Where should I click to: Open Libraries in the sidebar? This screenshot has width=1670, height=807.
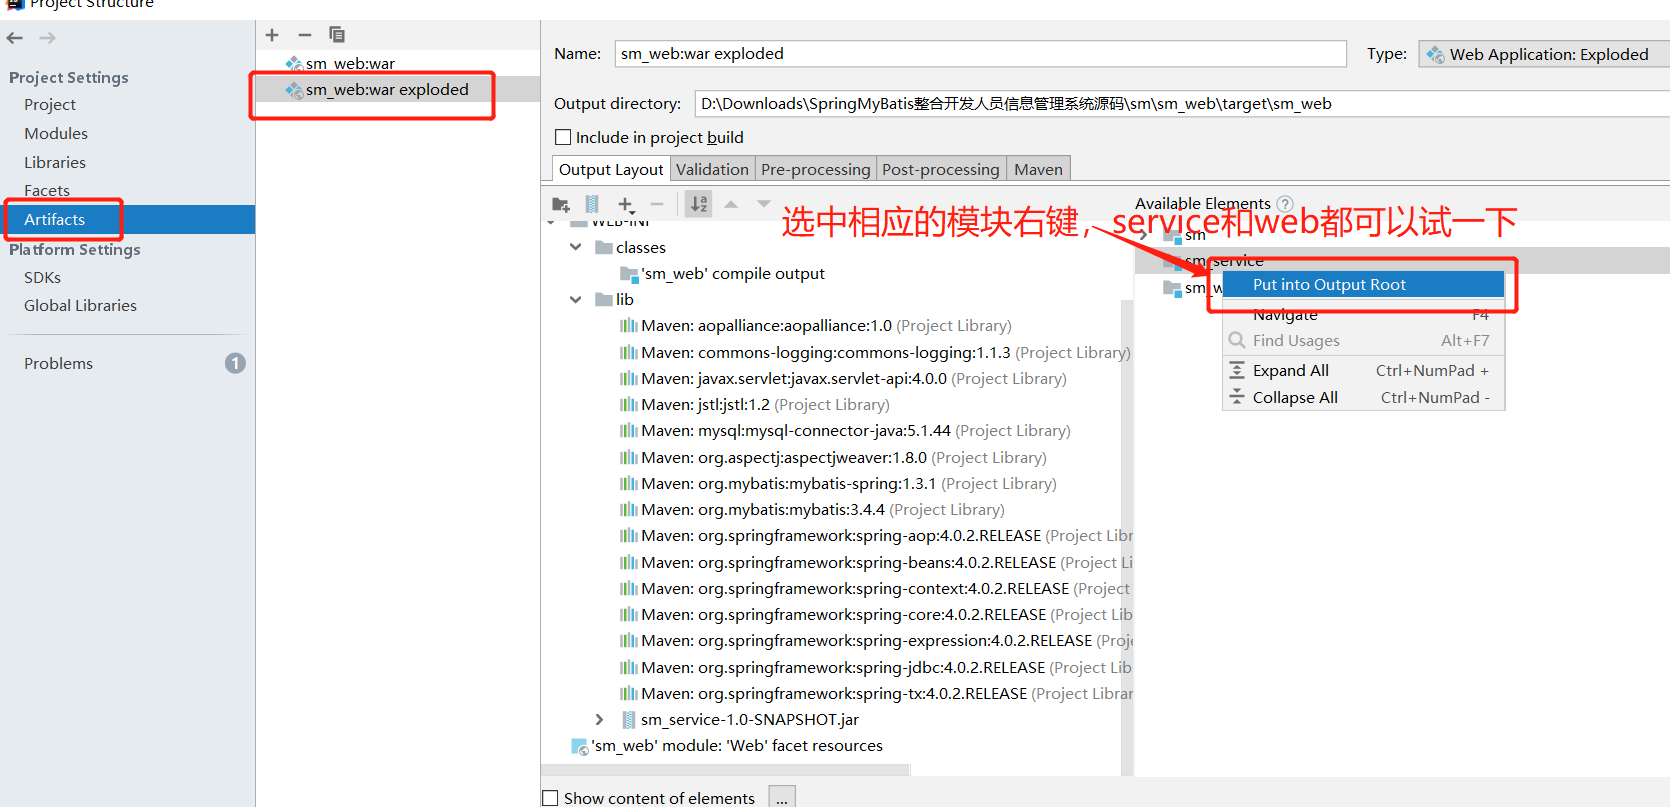click(55, 163)
